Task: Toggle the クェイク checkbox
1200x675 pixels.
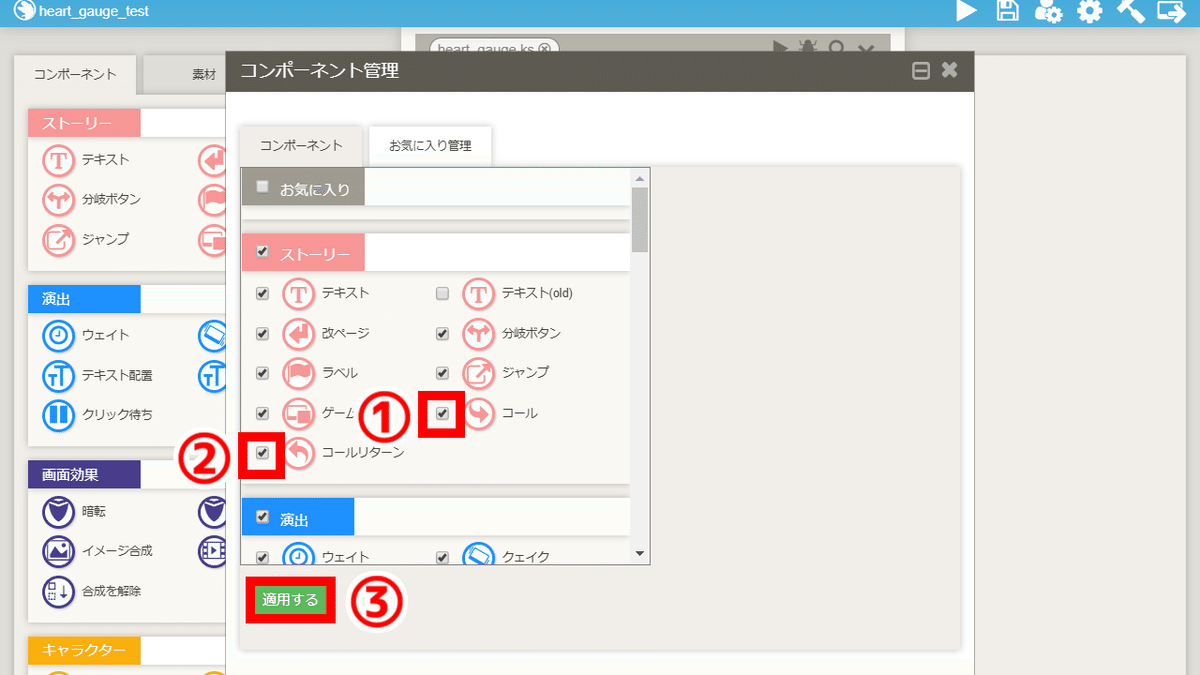Action: pyautogui.click(x=442, y=557)
